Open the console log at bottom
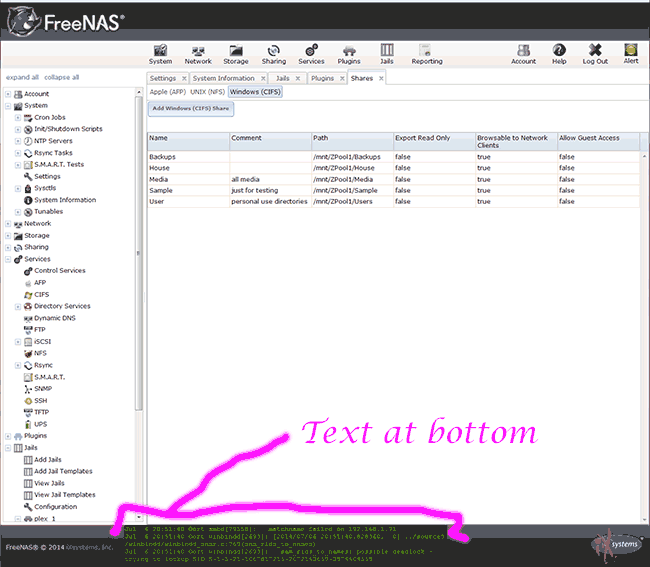This screenshot has height=567, width=650. (x=285, y=544)
